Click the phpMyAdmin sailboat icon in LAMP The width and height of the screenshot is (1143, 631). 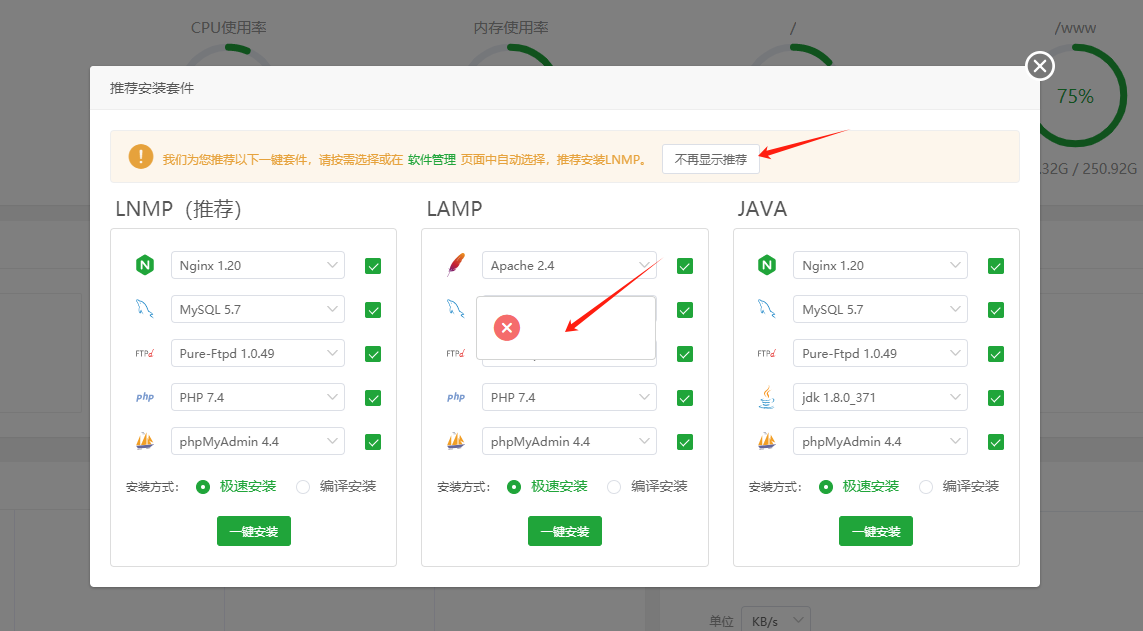456,441
